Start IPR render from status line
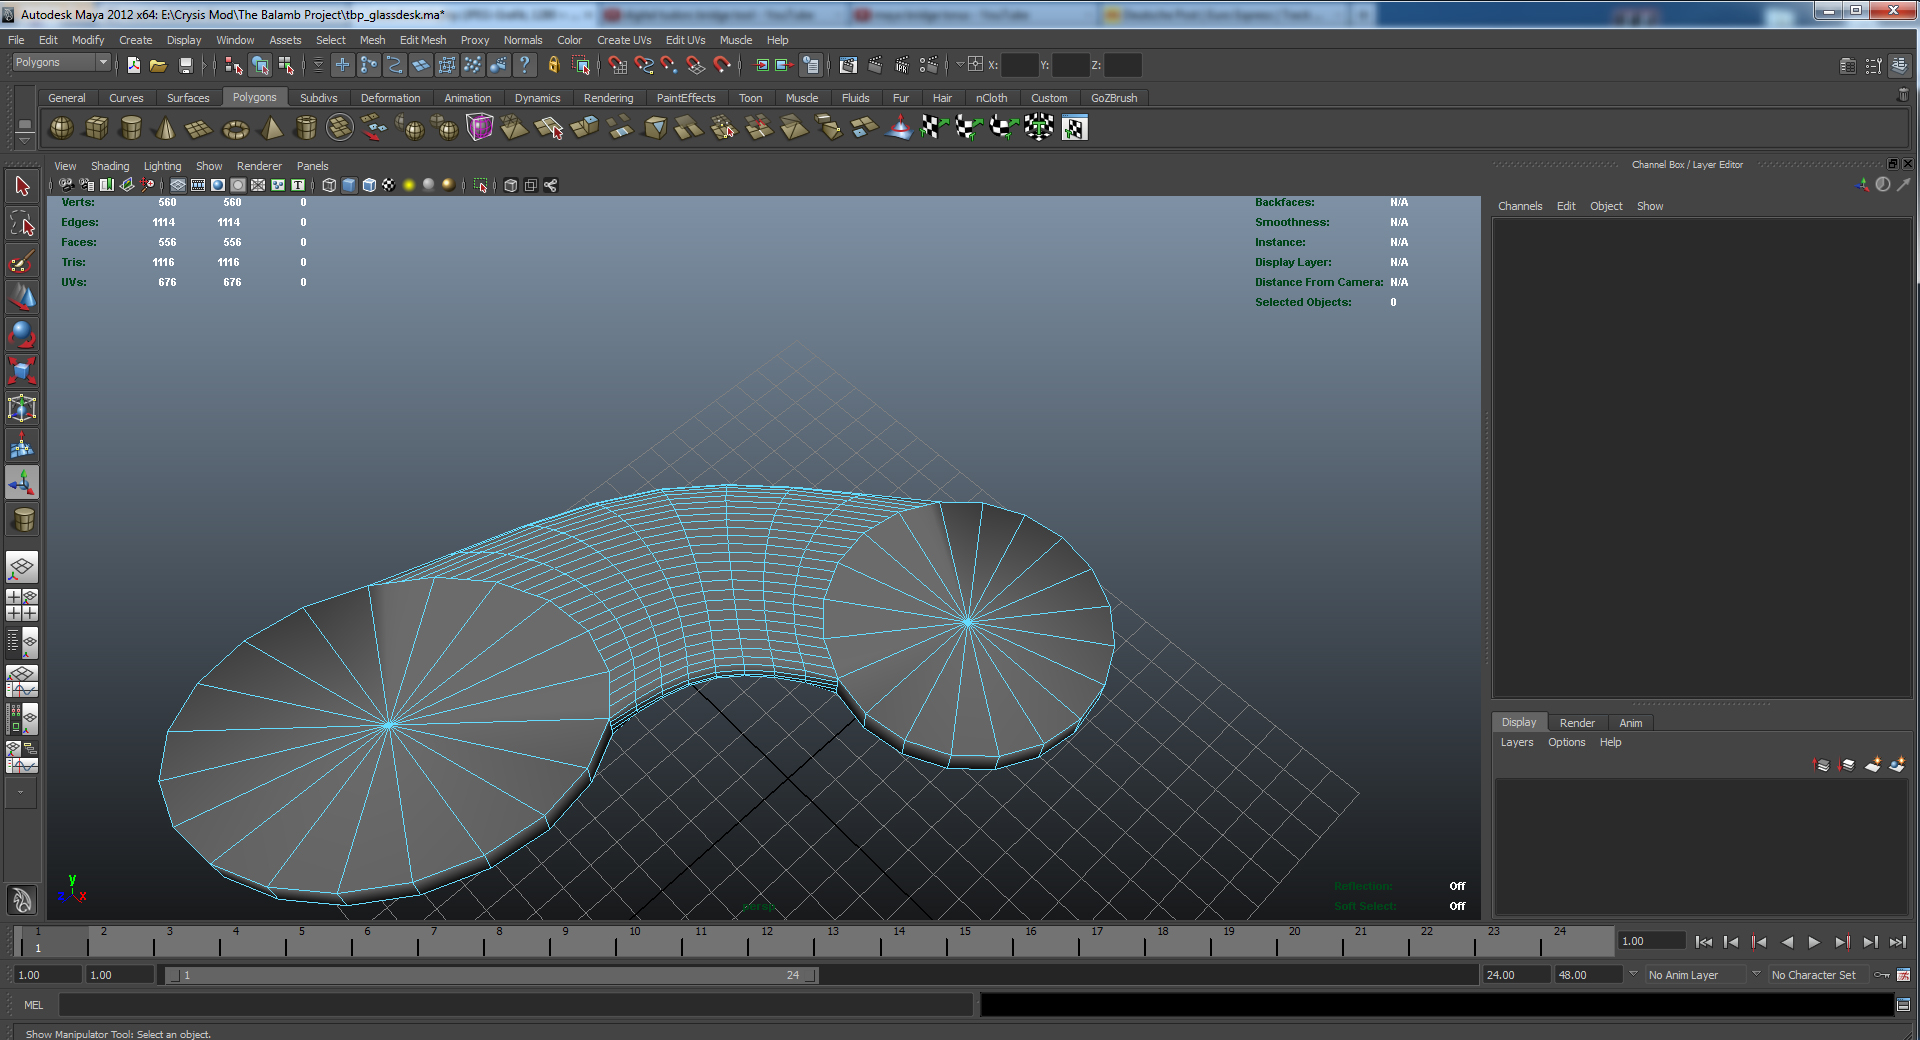Screen dimensions: 1920x1040 (x=902, y=65)
